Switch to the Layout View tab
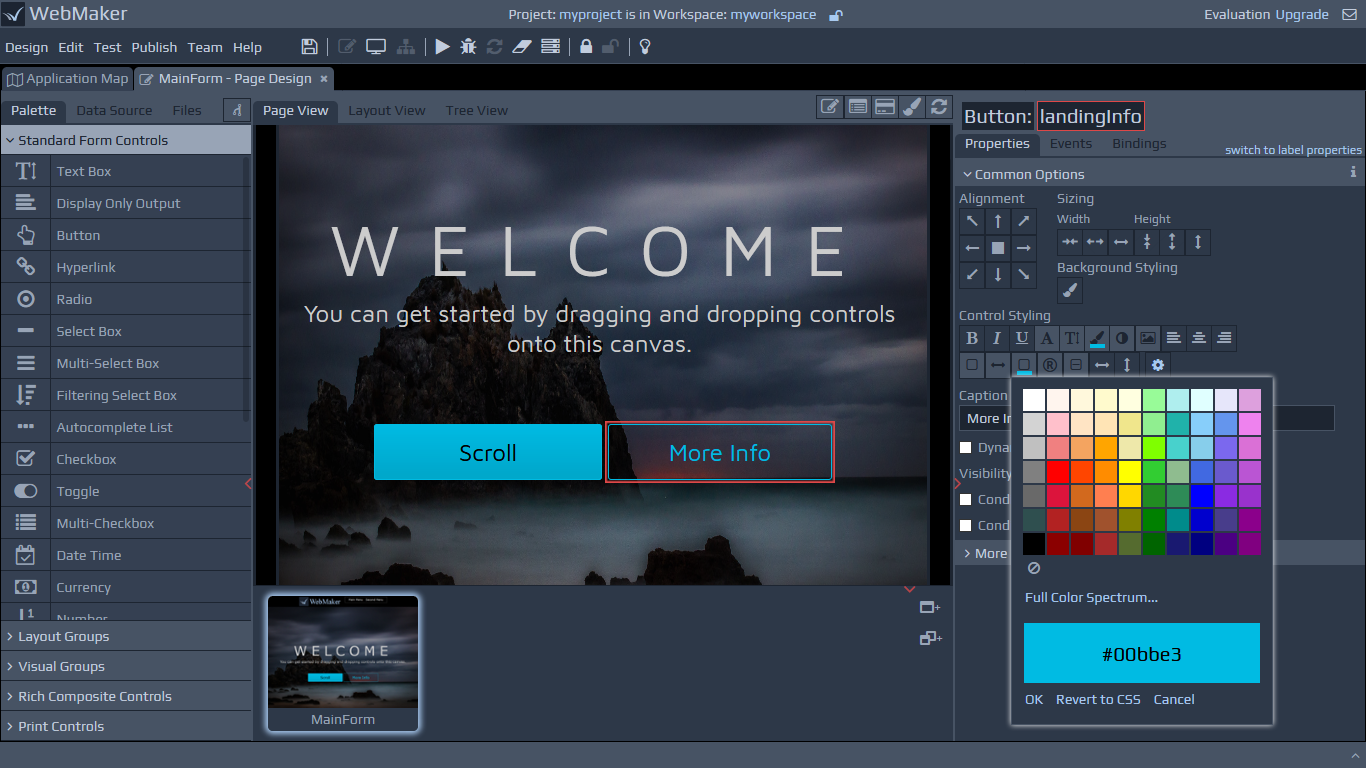This screenshot has height=768, width=1366. click(387, 110)
